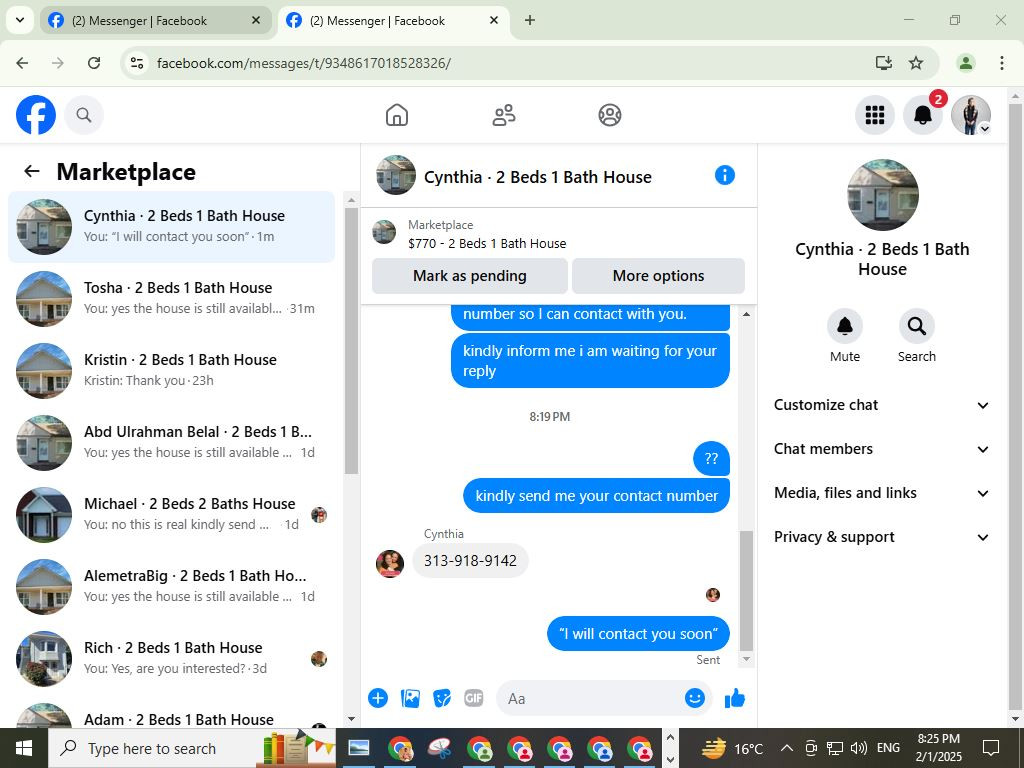Open the tab search dropdown arrow
Screen dimensions: 1024x768
pyautogui.click(x=20, y=20)
